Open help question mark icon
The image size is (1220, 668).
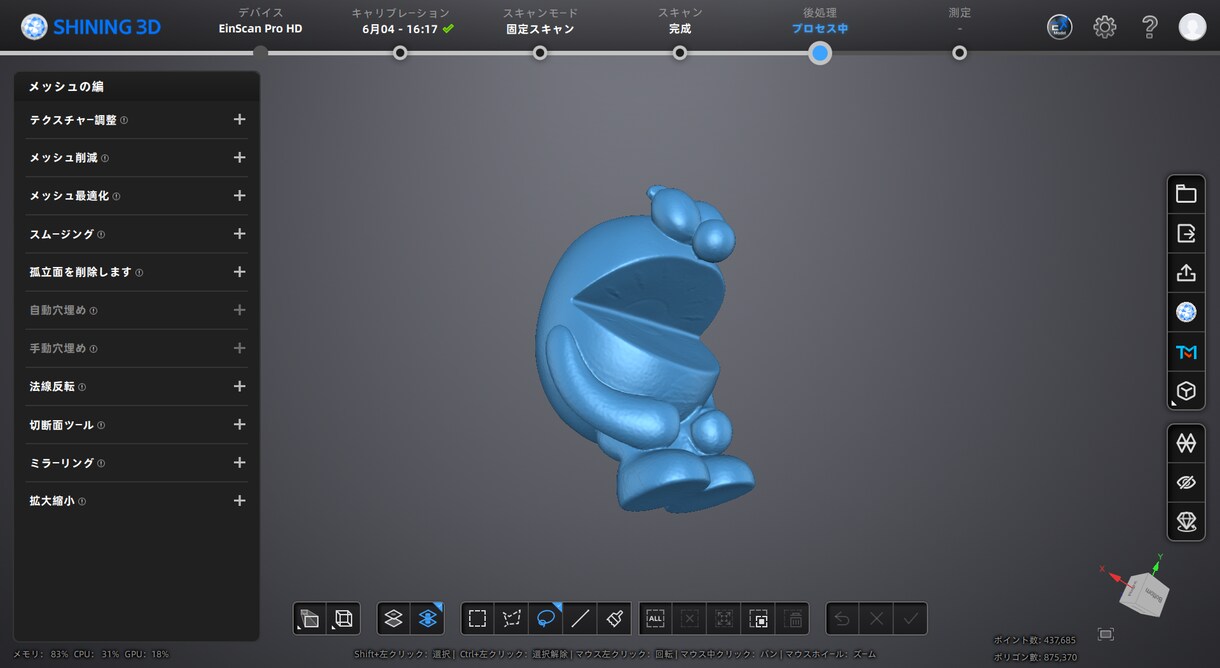coord(1150,27)
